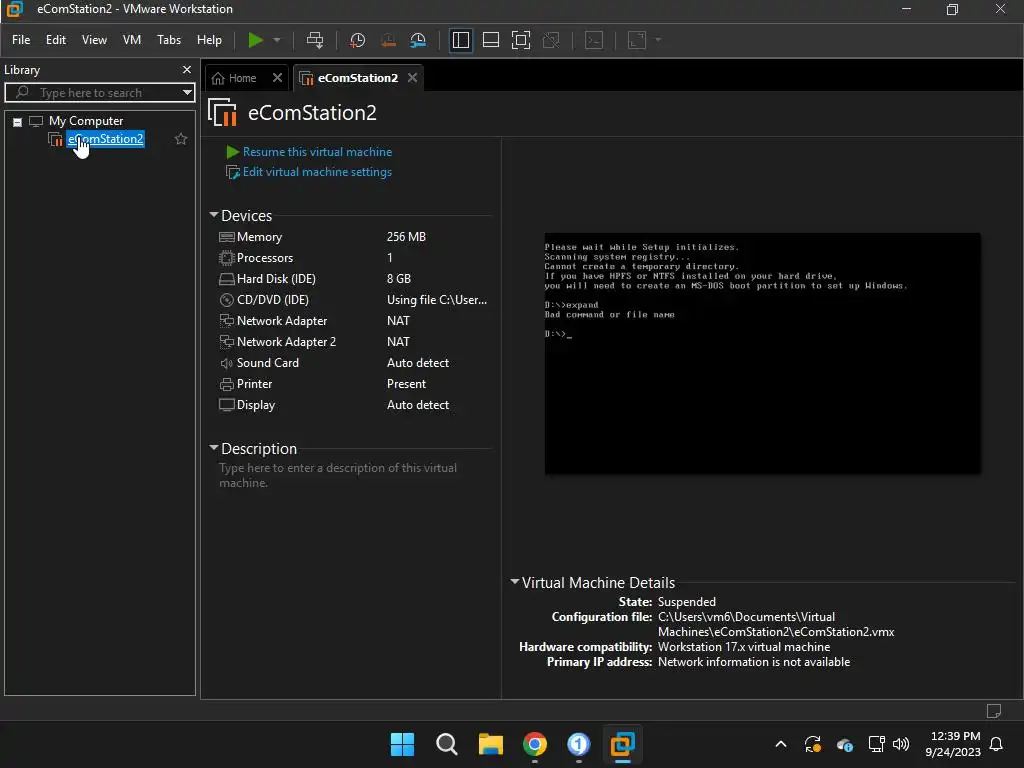Click the Suspended state value

point(686,601)
